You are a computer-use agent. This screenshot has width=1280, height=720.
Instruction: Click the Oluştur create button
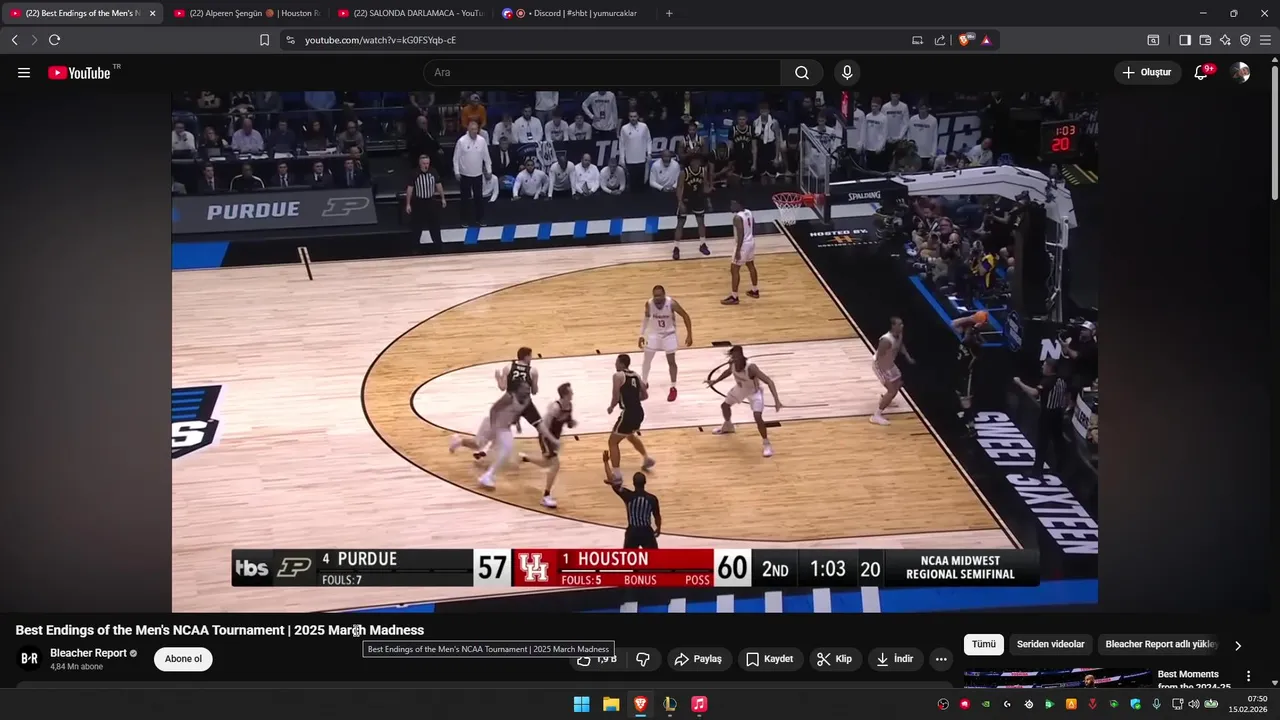[x=1147, y=72]
